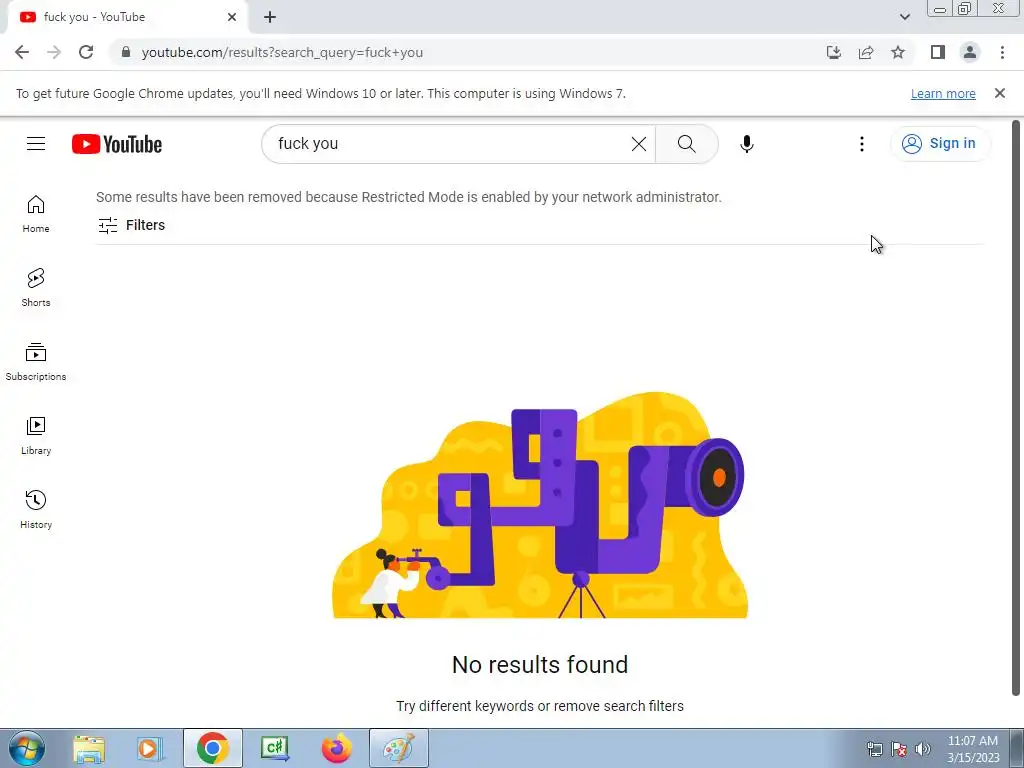Click the volume speaker tray icon
This screenshot has height=768, width=1024.
[923, 749]
